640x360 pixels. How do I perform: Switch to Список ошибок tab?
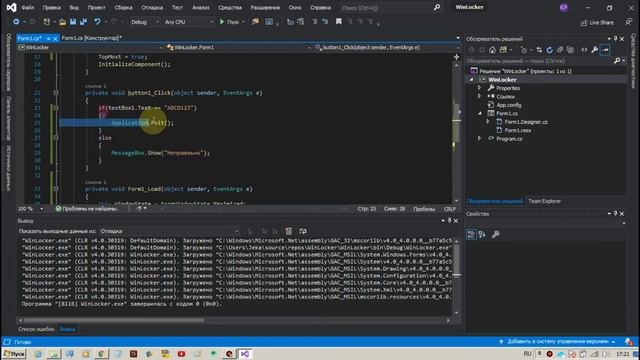point(36,329)
